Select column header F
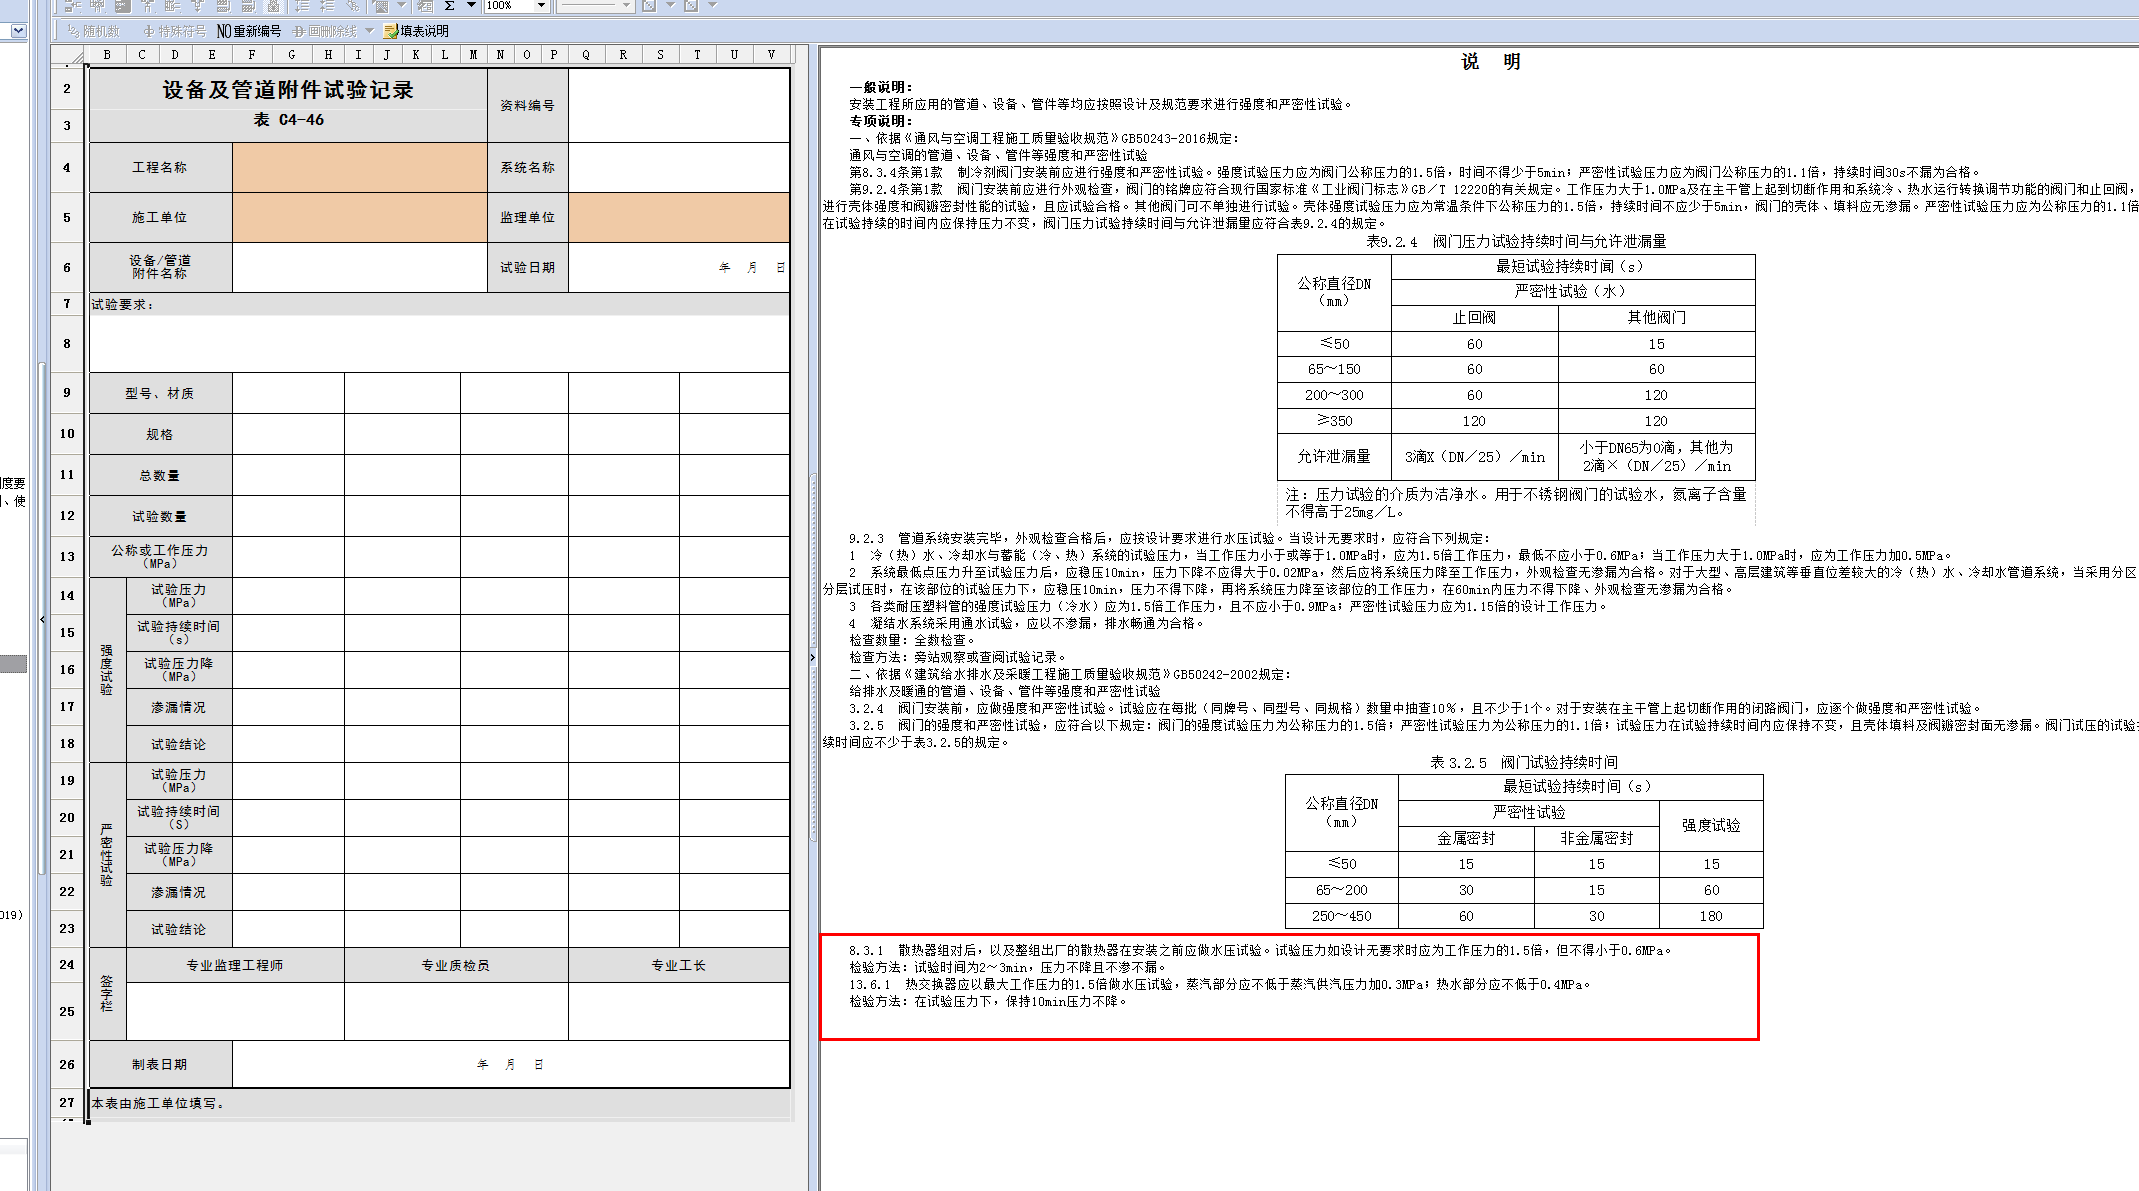 coord(251,55)
